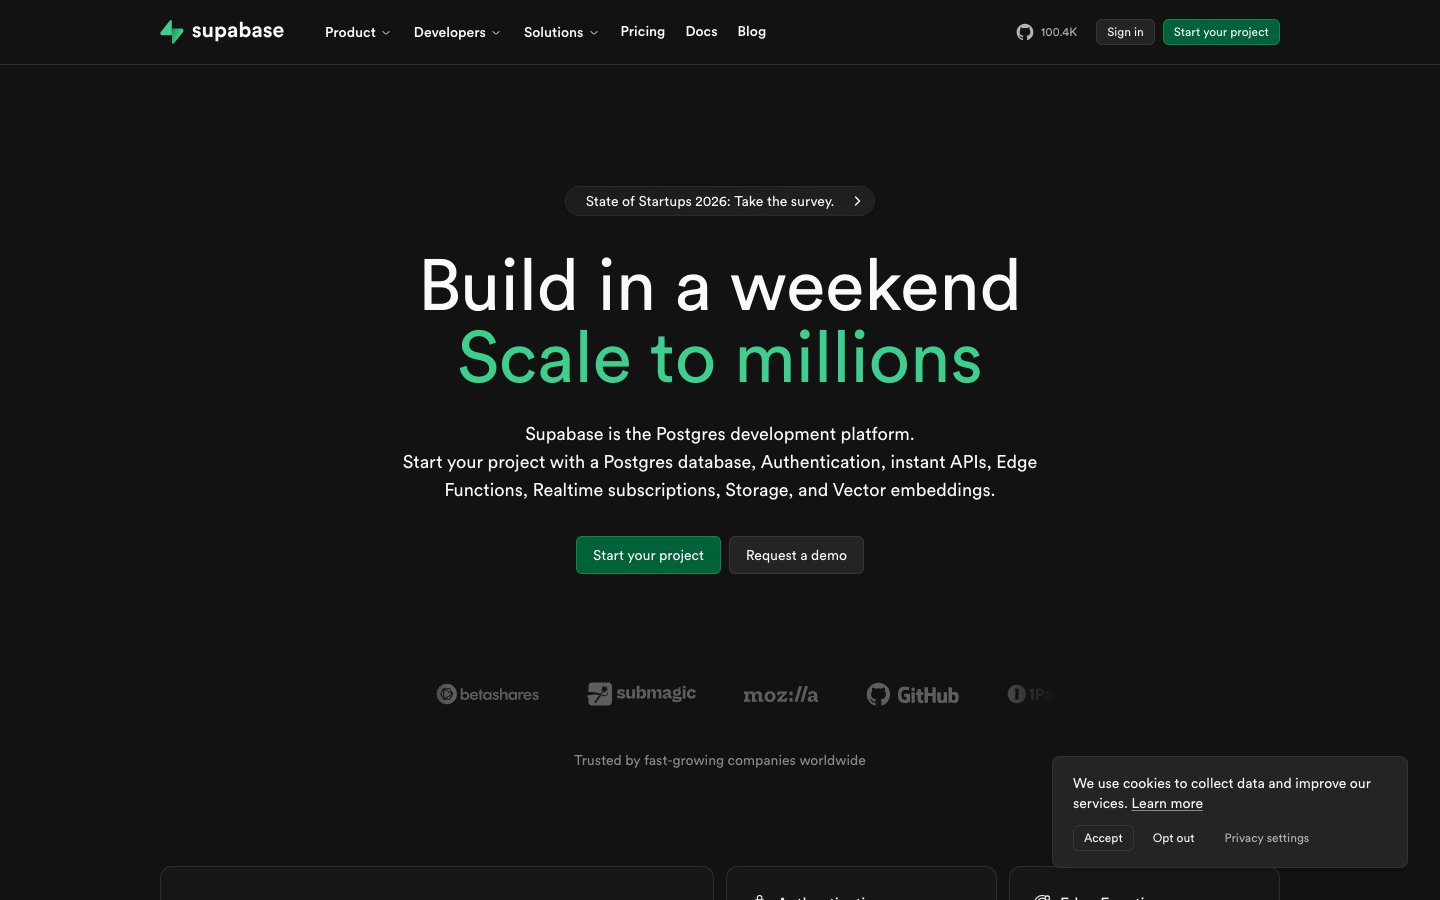Image resolution: width=1440 pixels, height=900 pixels.
Task: Expand the Solutions menu chevron
Action: (x=595, y=32)
